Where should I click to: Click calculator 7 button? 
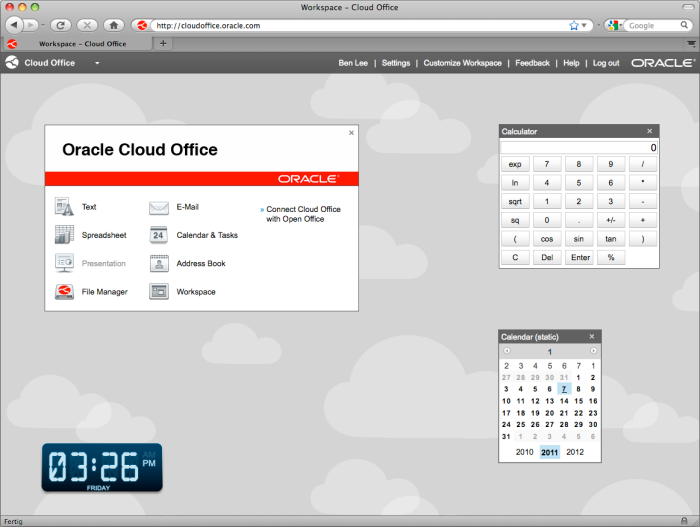coord(547,164)
